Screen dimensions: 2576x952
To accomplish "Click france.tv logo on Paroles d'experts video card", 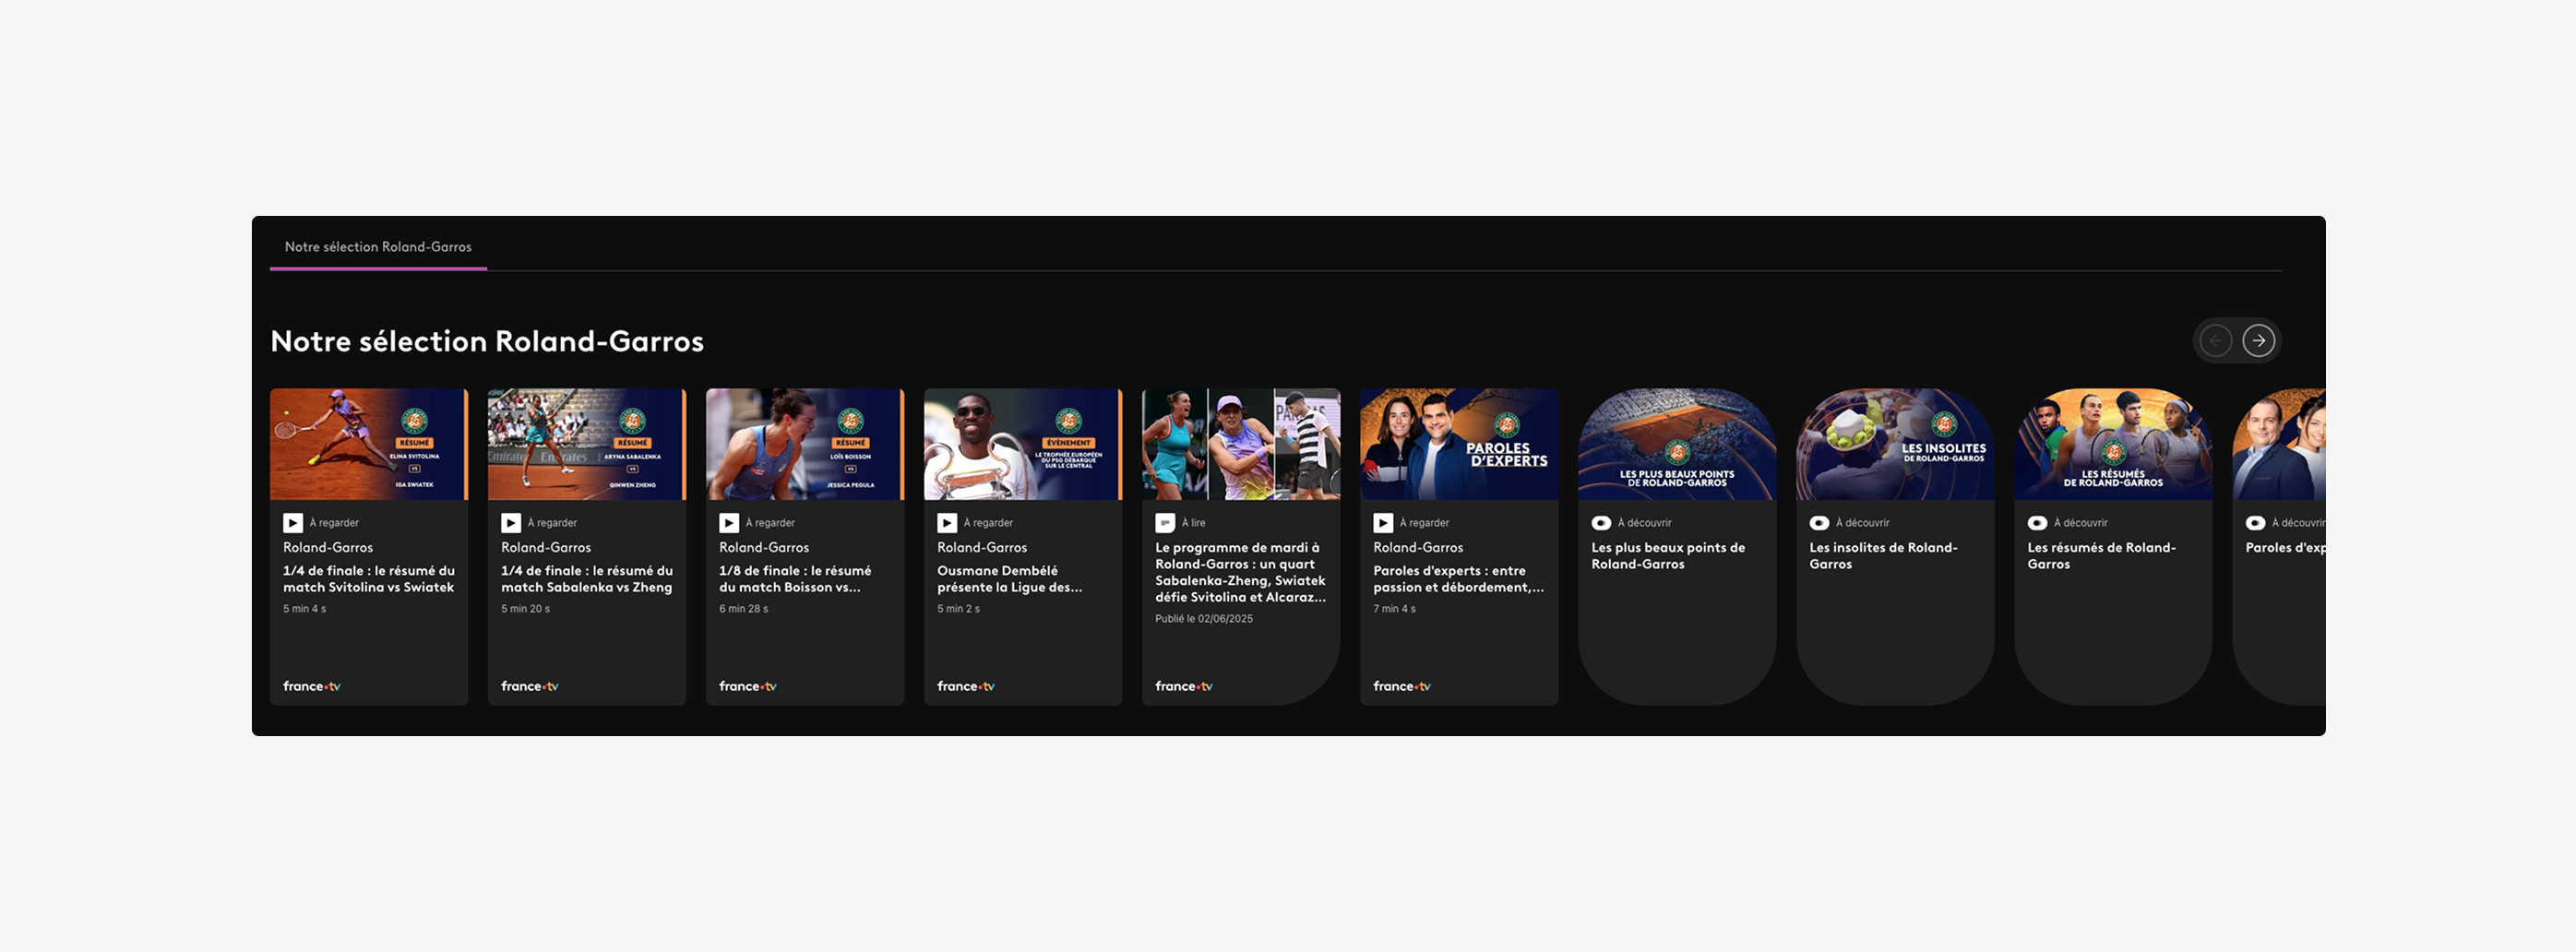I will (x=1402, y=686).
